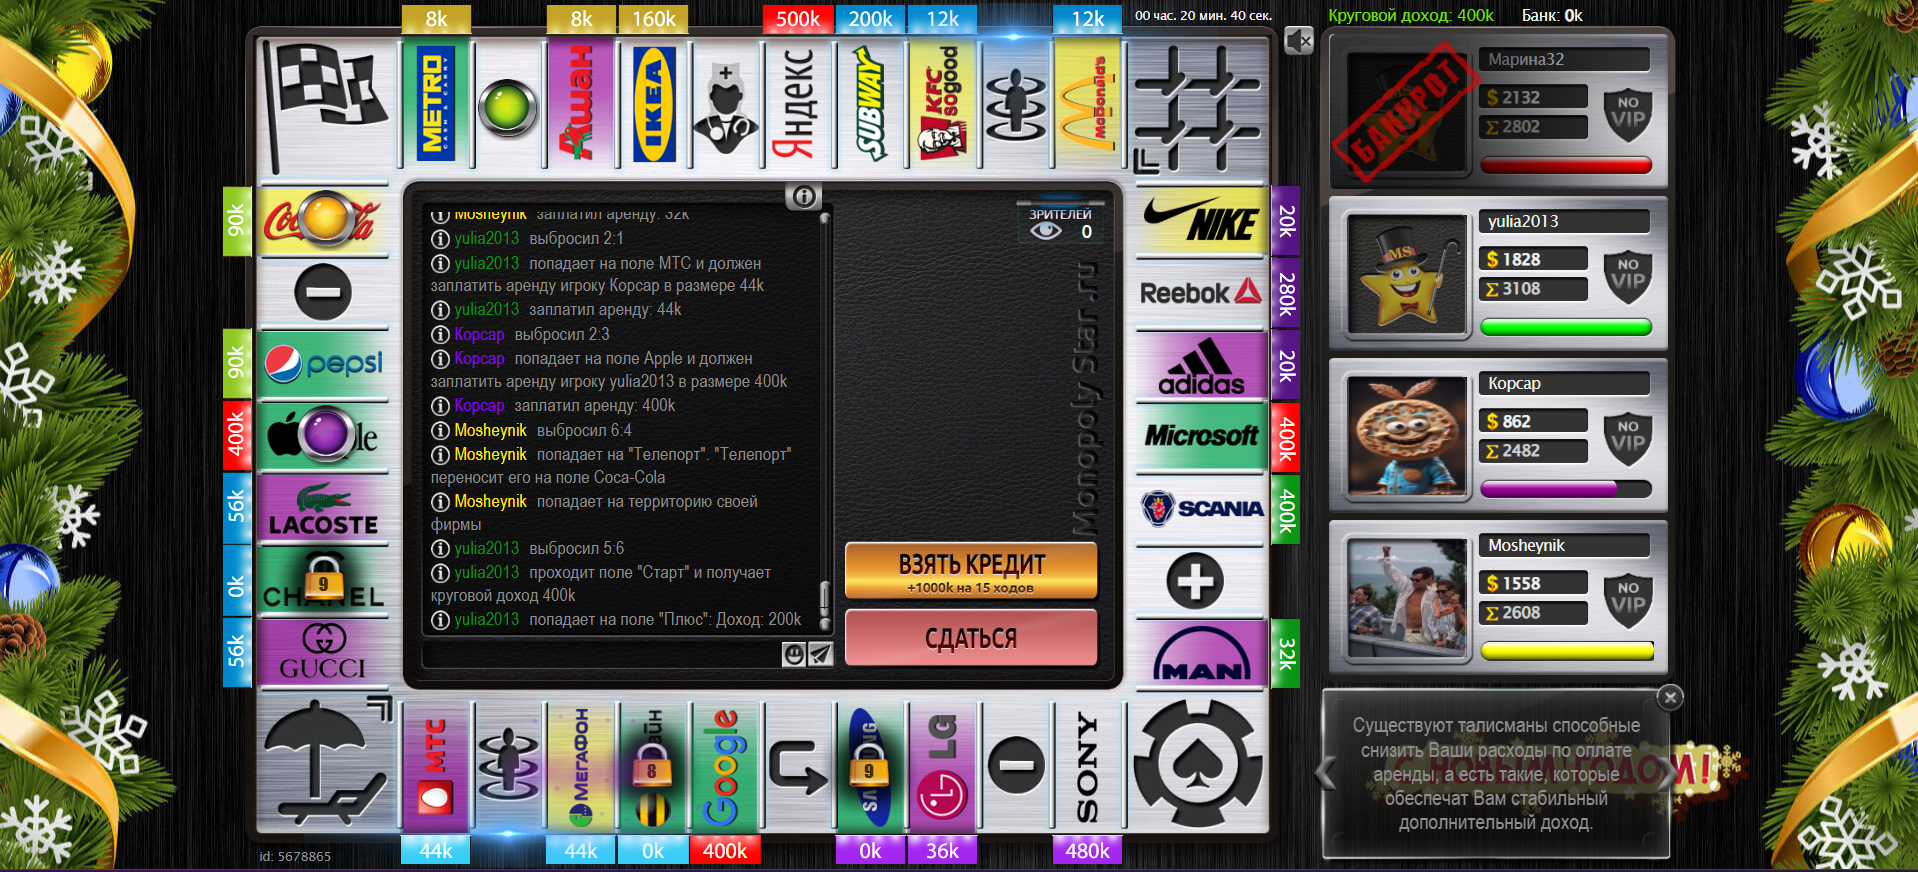This screenshot has width=1918, height=872.
Task: Click the casino chip corner cell
Action: coord(1198,765)
